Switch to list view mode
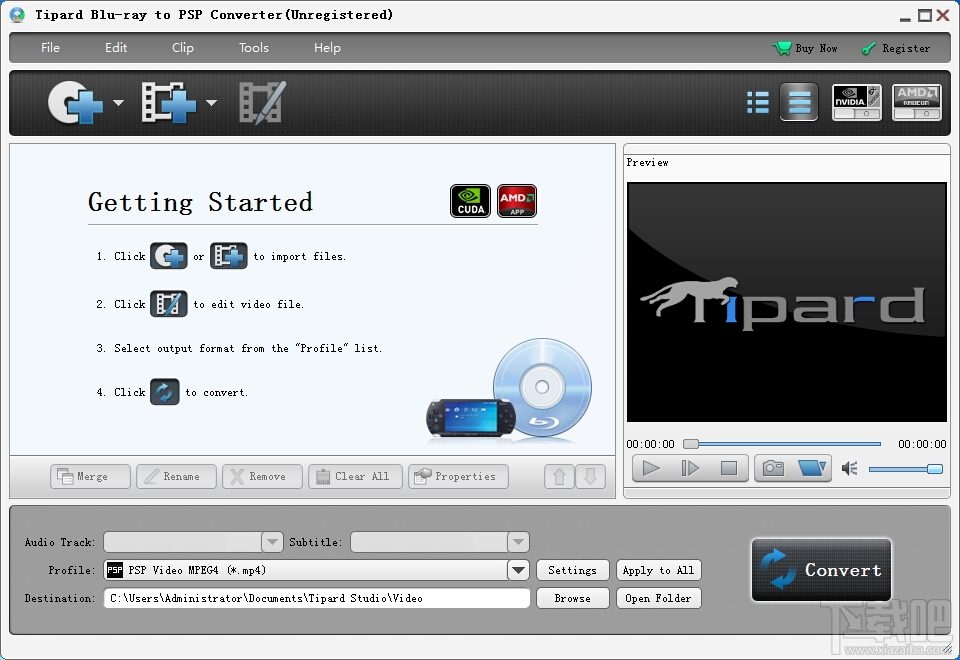Image resolution: width=960 pixels, height=660 pixels. pyautogui.click(x=758, y=102)
